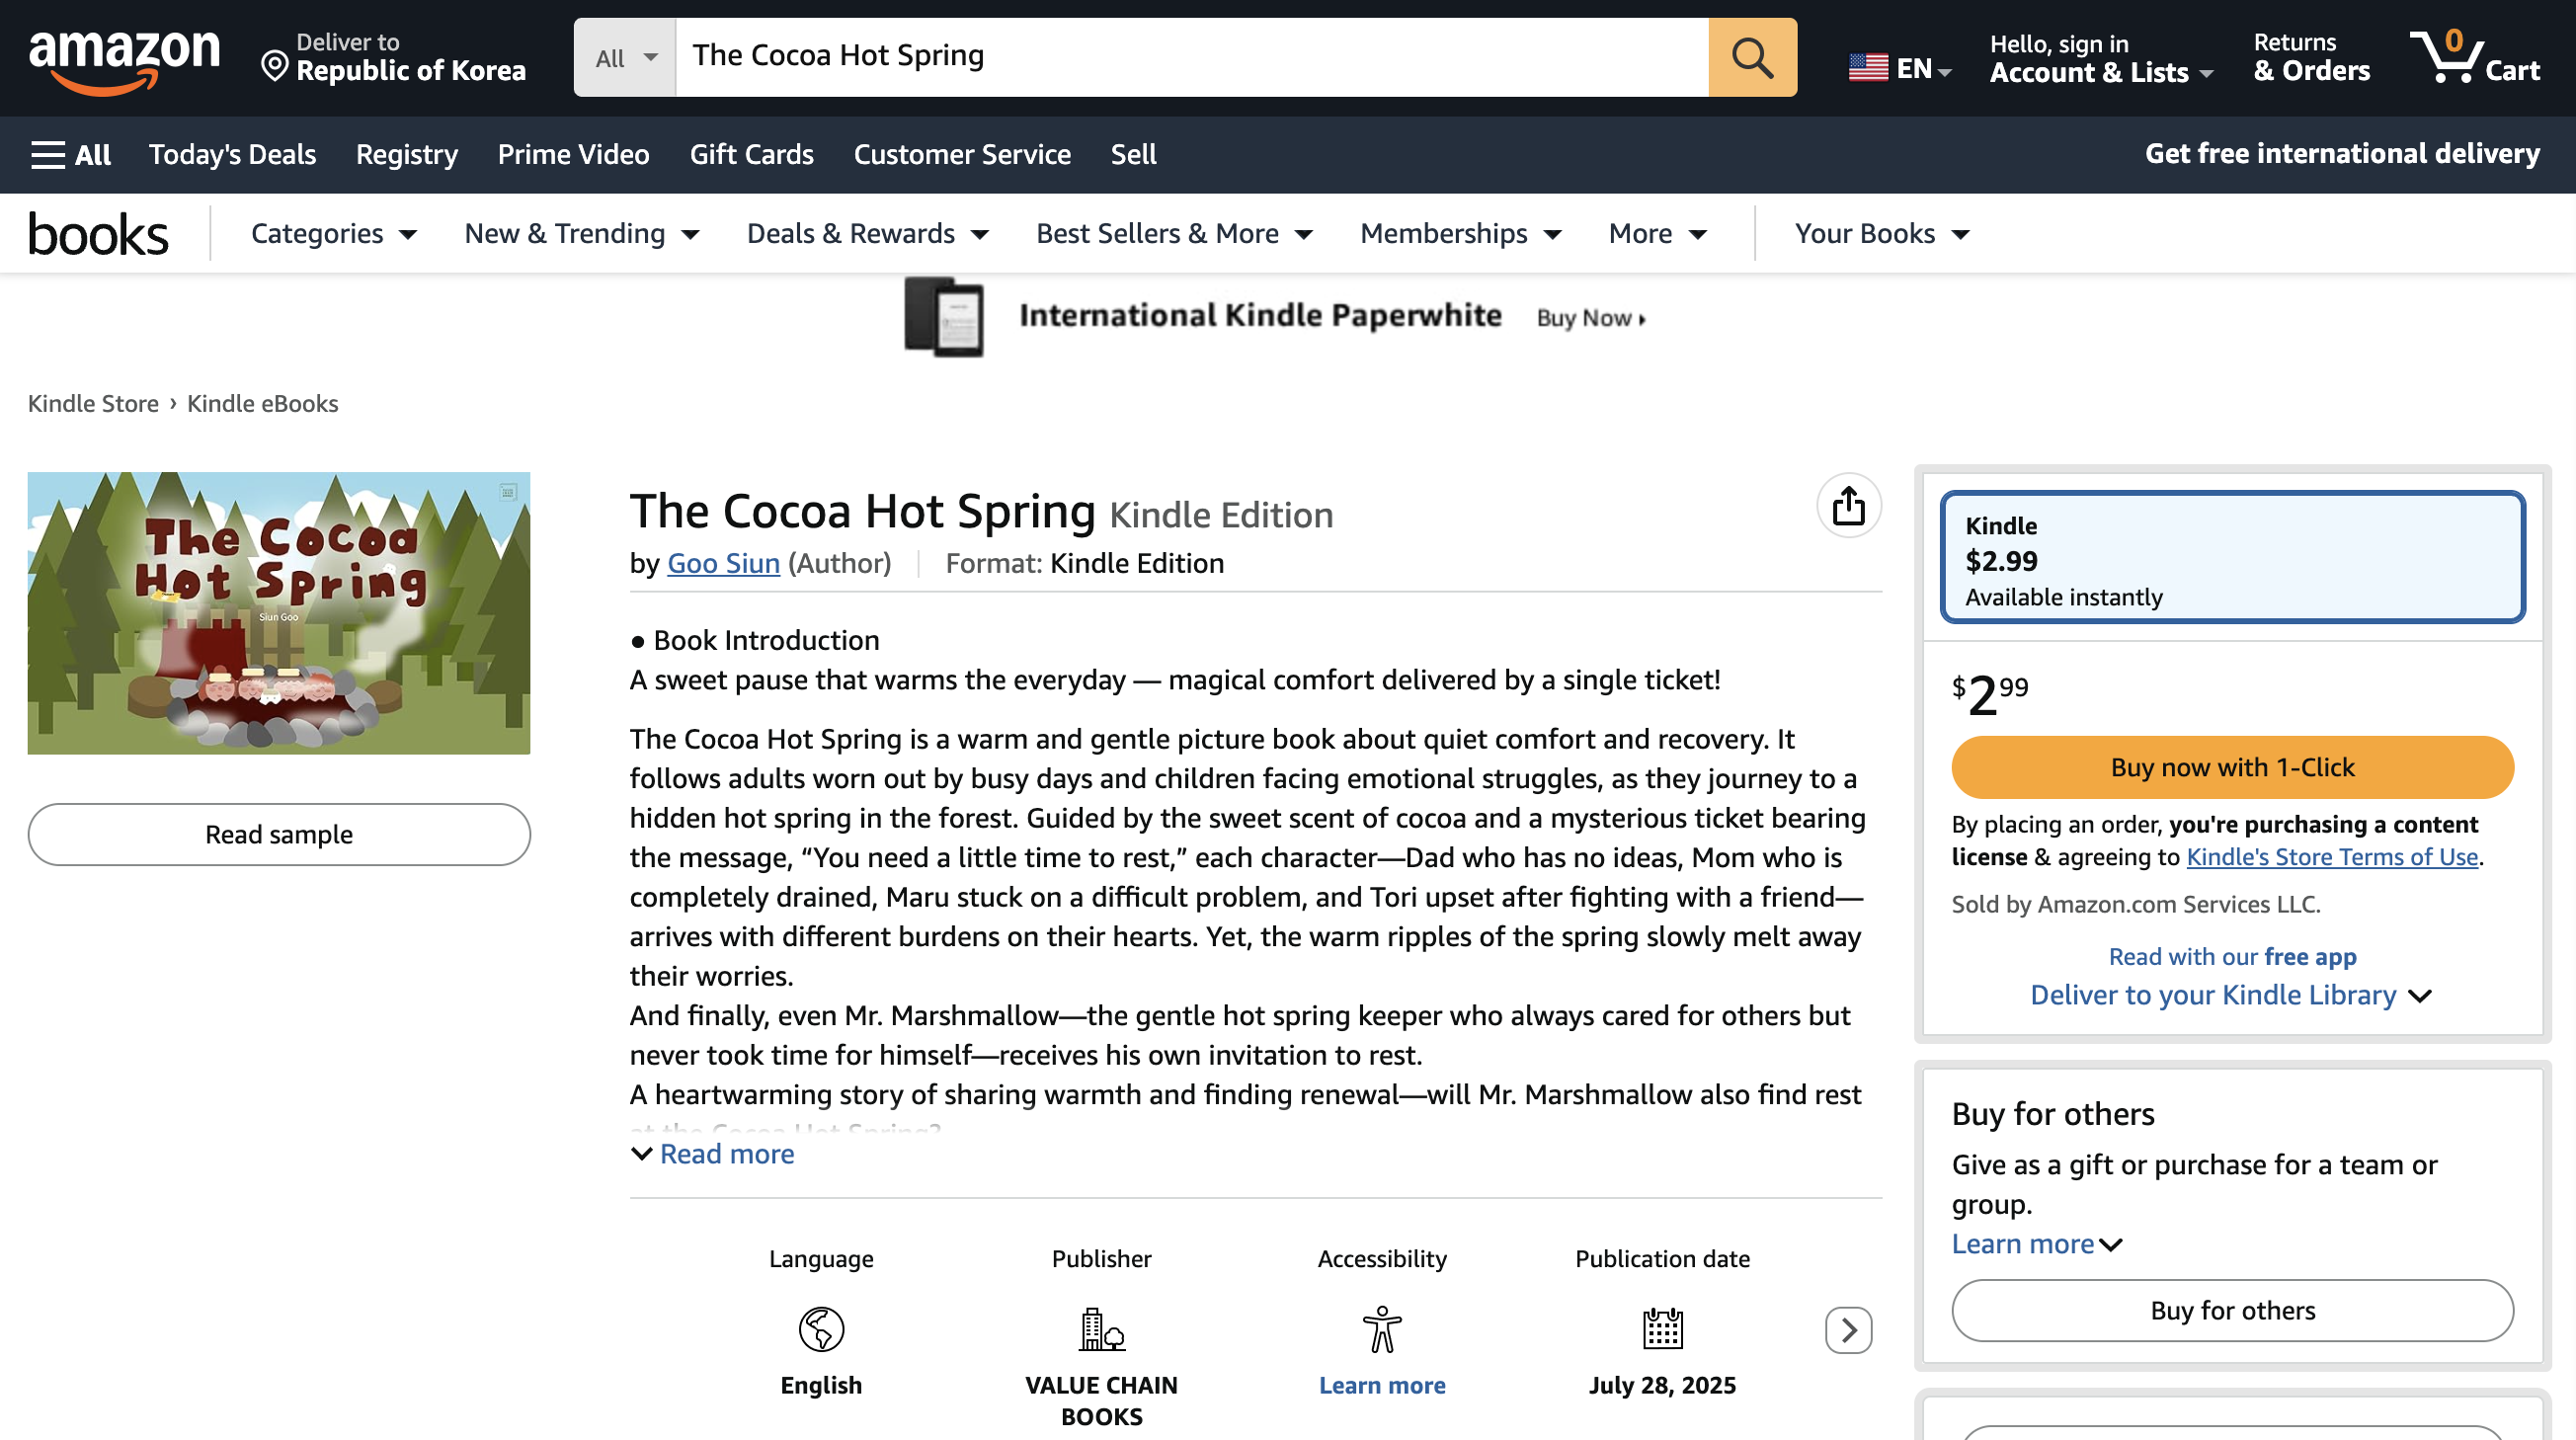
Task: Click the Sell menu item
Action: tap(1134, 154)
